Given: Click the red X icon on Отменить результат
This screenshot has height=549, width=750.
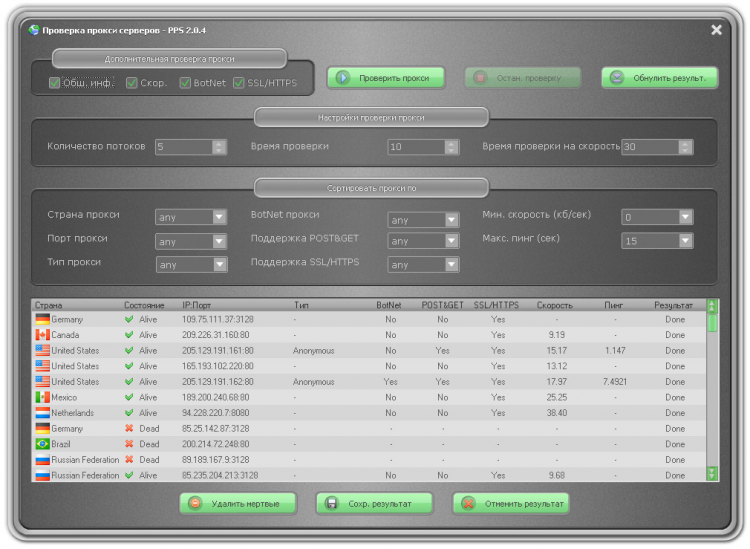Looking at the screenshot, I should tap(468, 503).
